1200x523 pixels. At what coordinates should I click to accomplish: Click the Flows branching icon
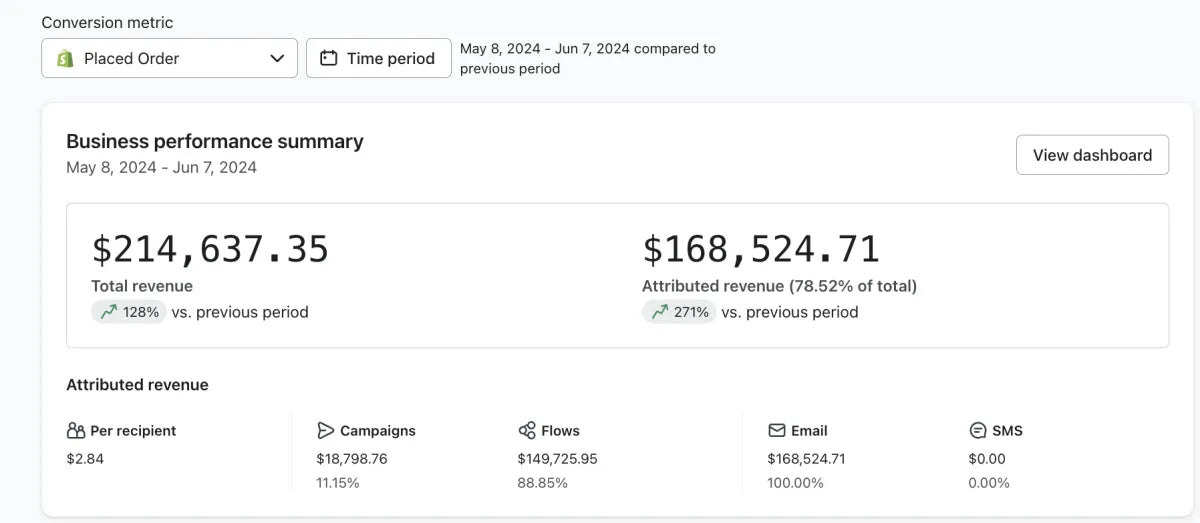527,431
